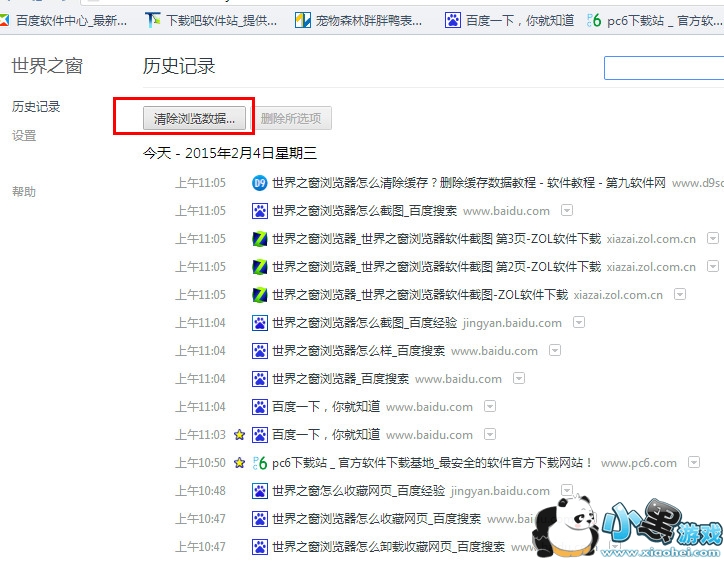Click ZOL favicon of 第3页 entry
Viewport: 724px width, 561px height.
click(x=259, y=239)
